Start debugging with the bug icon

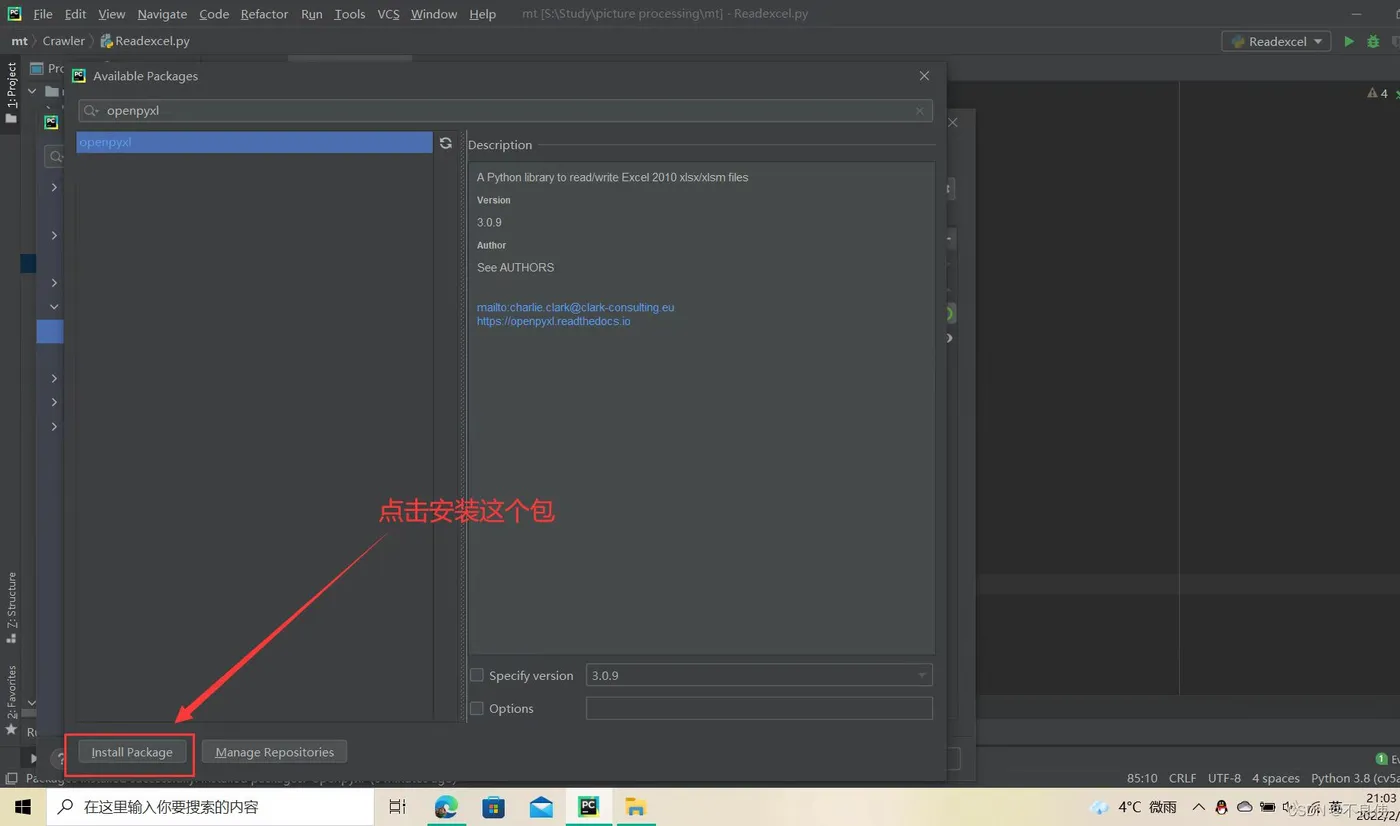[x=1373, y=41]
